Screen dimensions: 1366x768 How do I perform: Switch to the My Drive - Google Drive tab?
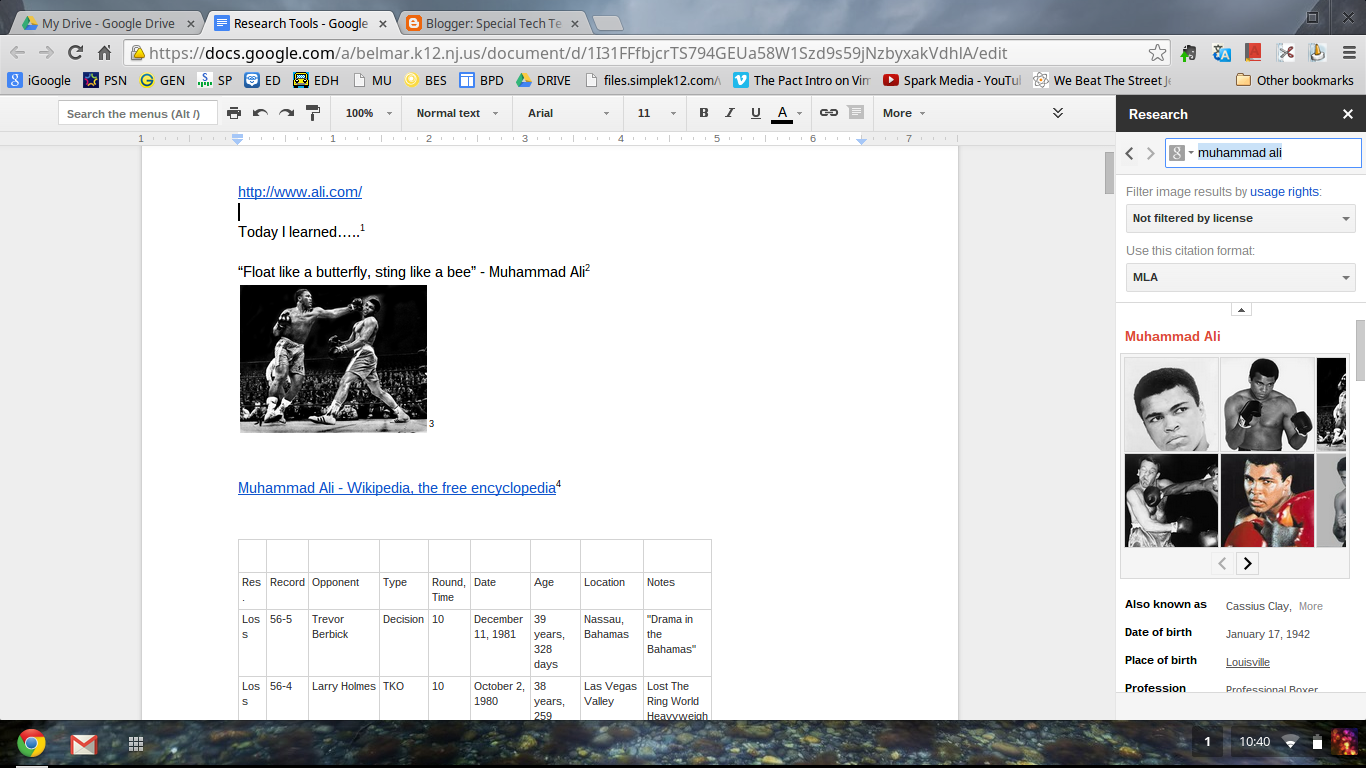point(108,23)
